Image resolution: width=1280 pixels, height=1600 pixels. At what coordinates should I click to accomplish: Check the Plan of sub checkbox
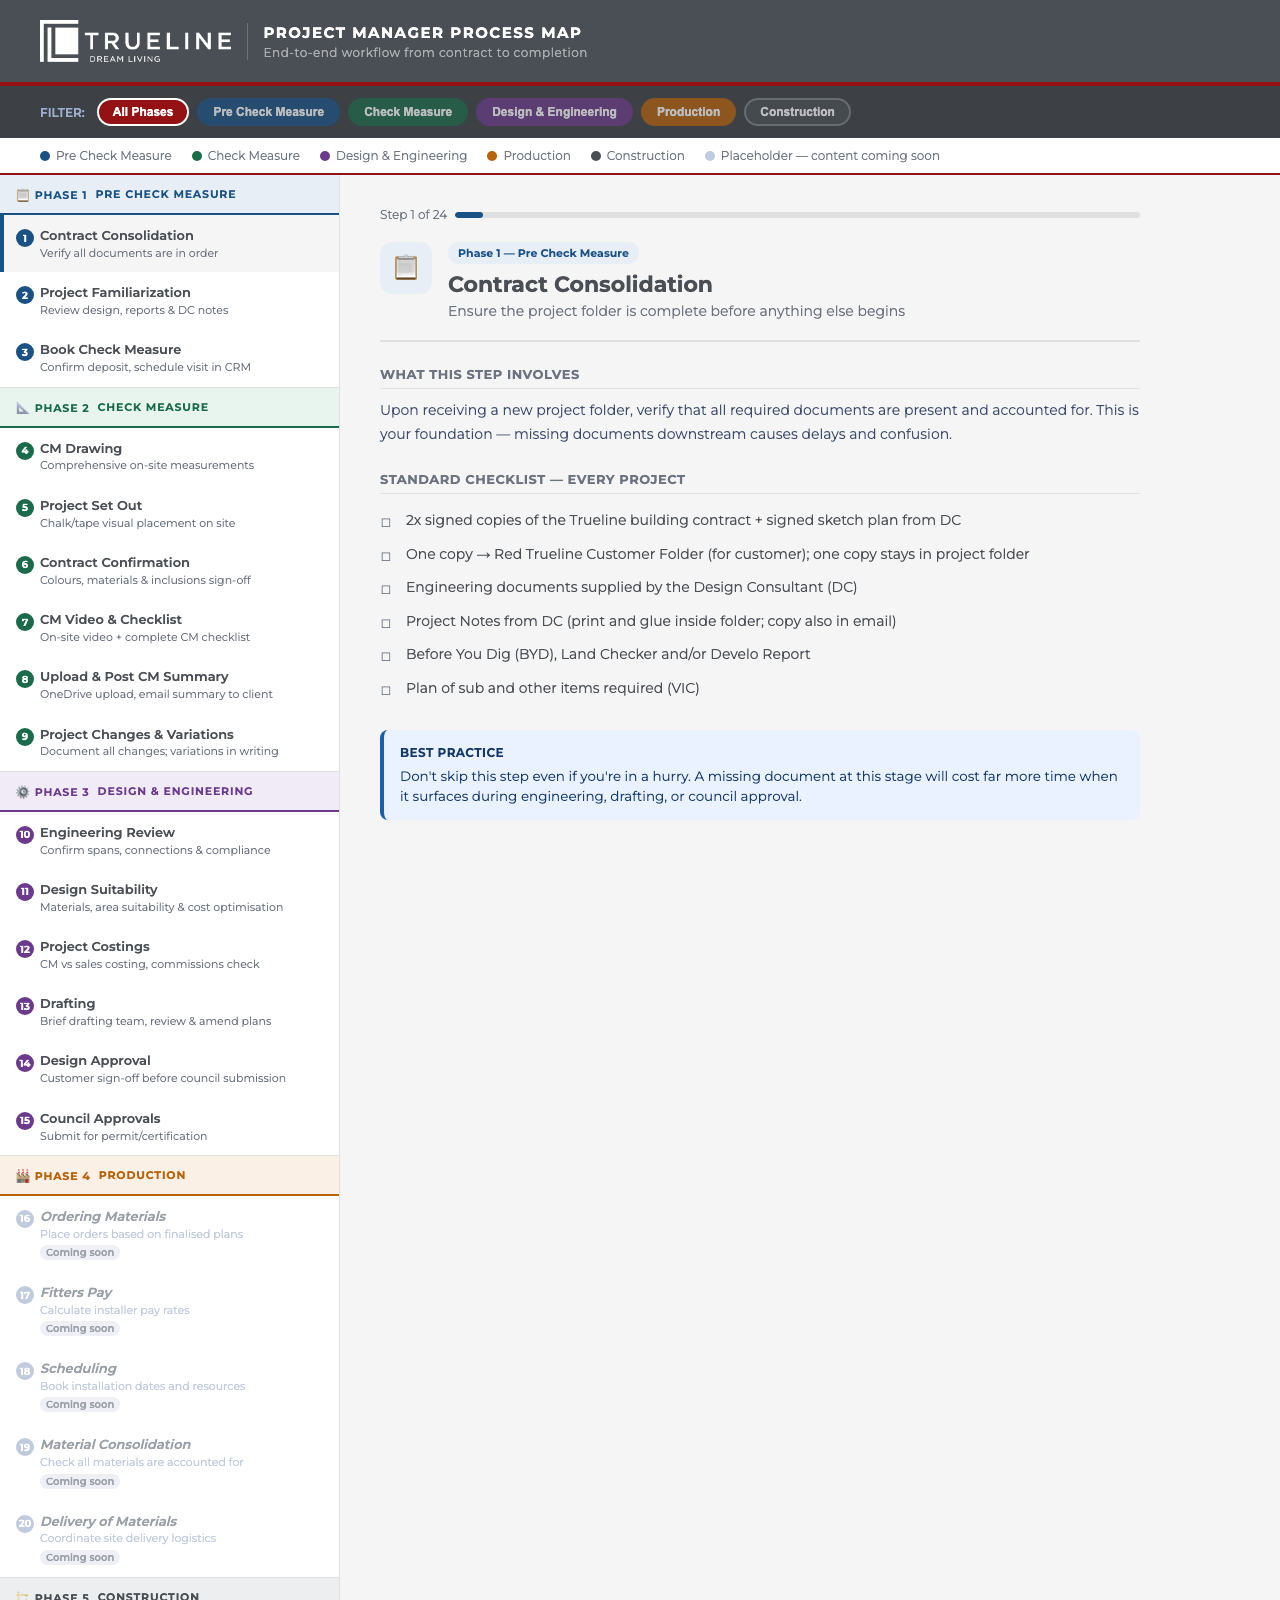(386, 690)
